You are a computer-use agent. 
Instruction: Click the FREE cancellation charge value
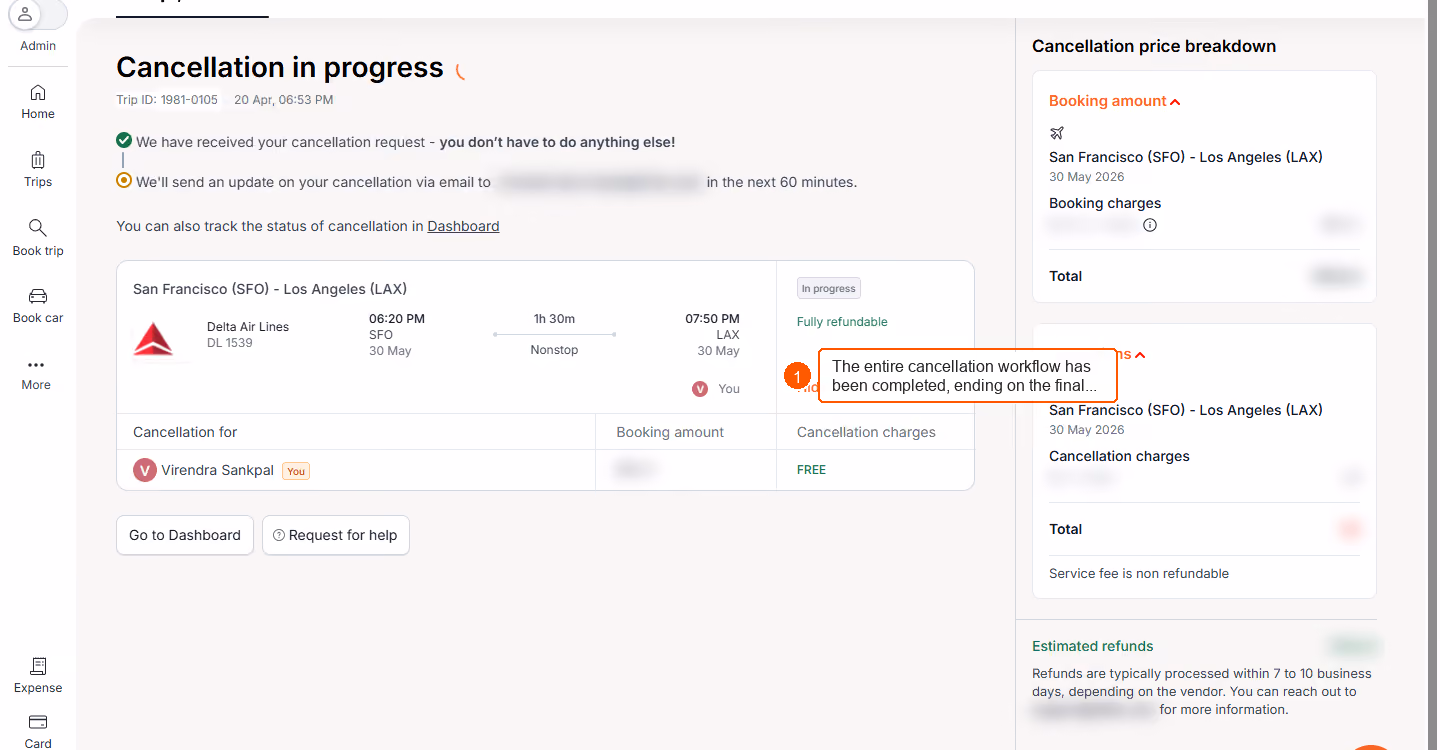(811, 470)
